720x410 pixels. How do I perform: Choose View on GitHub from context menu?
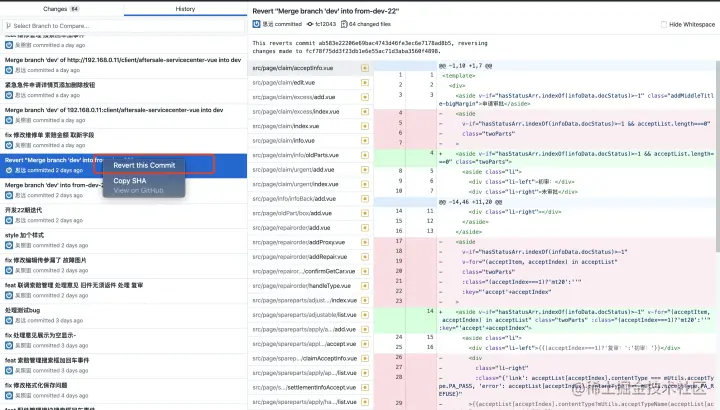(x=138, y=191)
